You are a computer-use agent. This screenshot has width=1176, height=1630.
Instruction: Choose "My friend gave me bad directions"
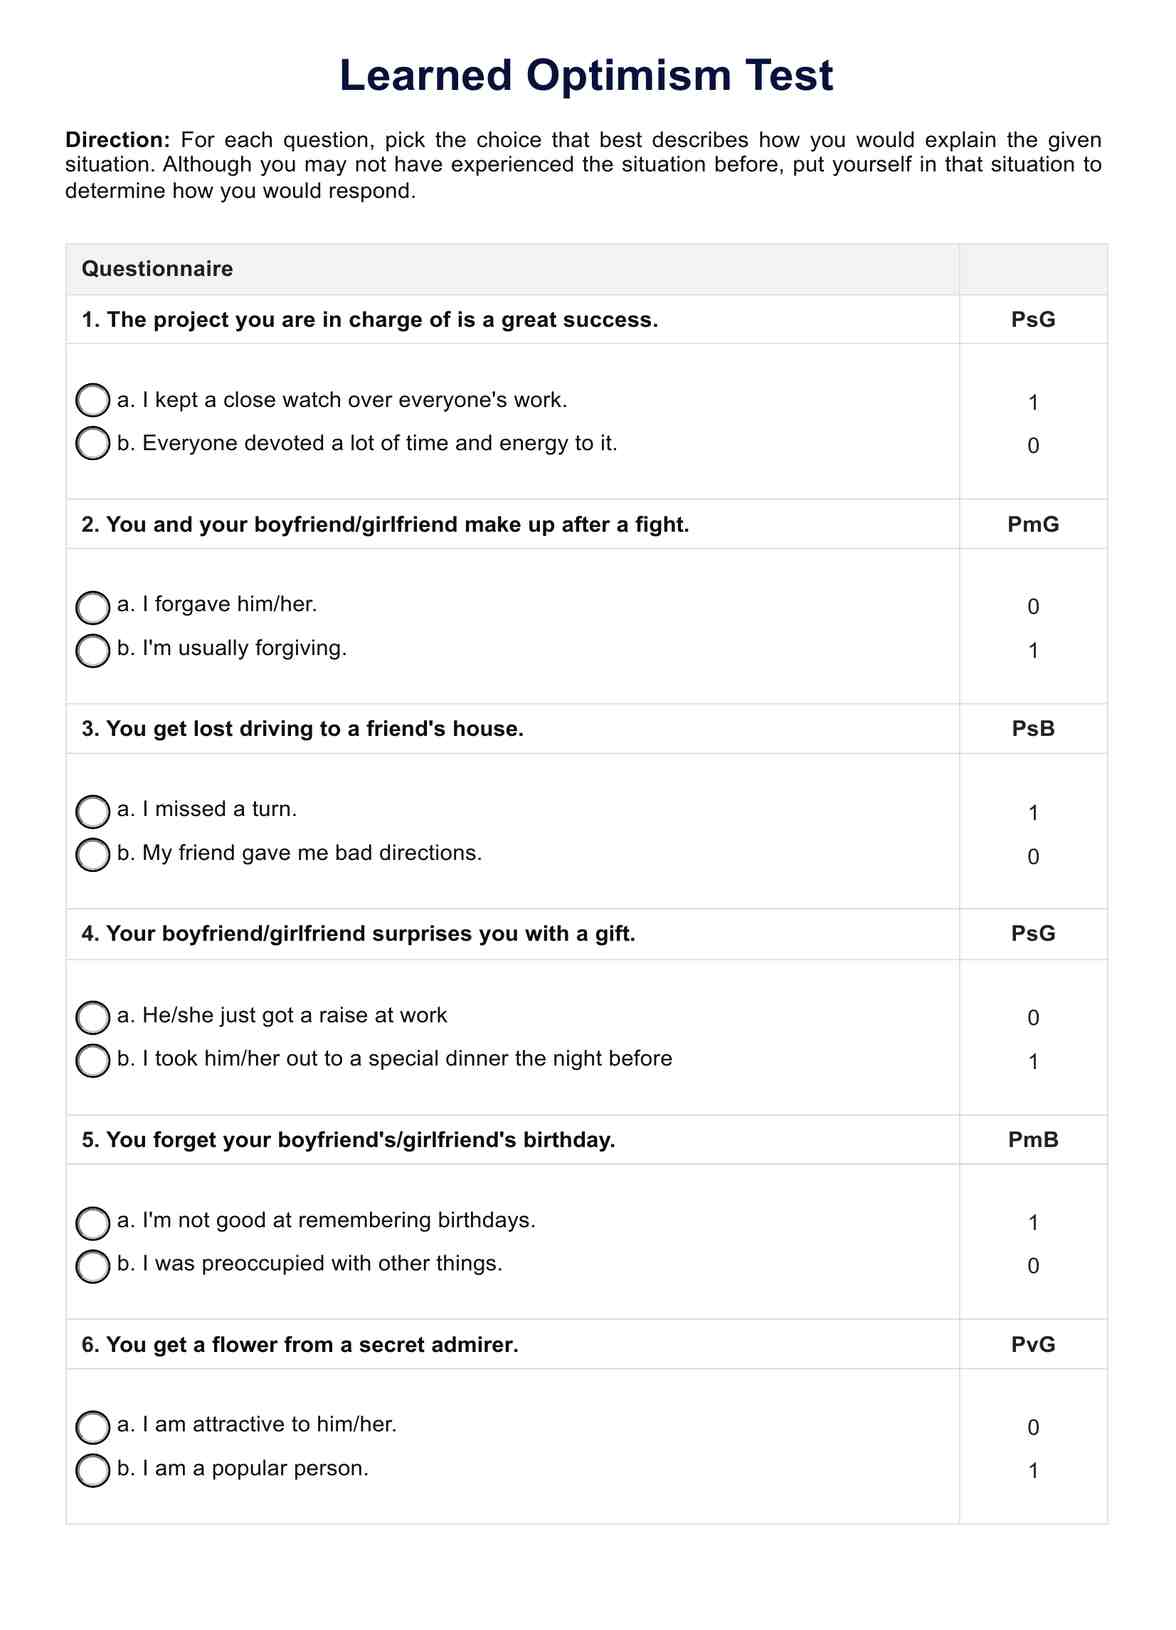(x=93, y=855)
